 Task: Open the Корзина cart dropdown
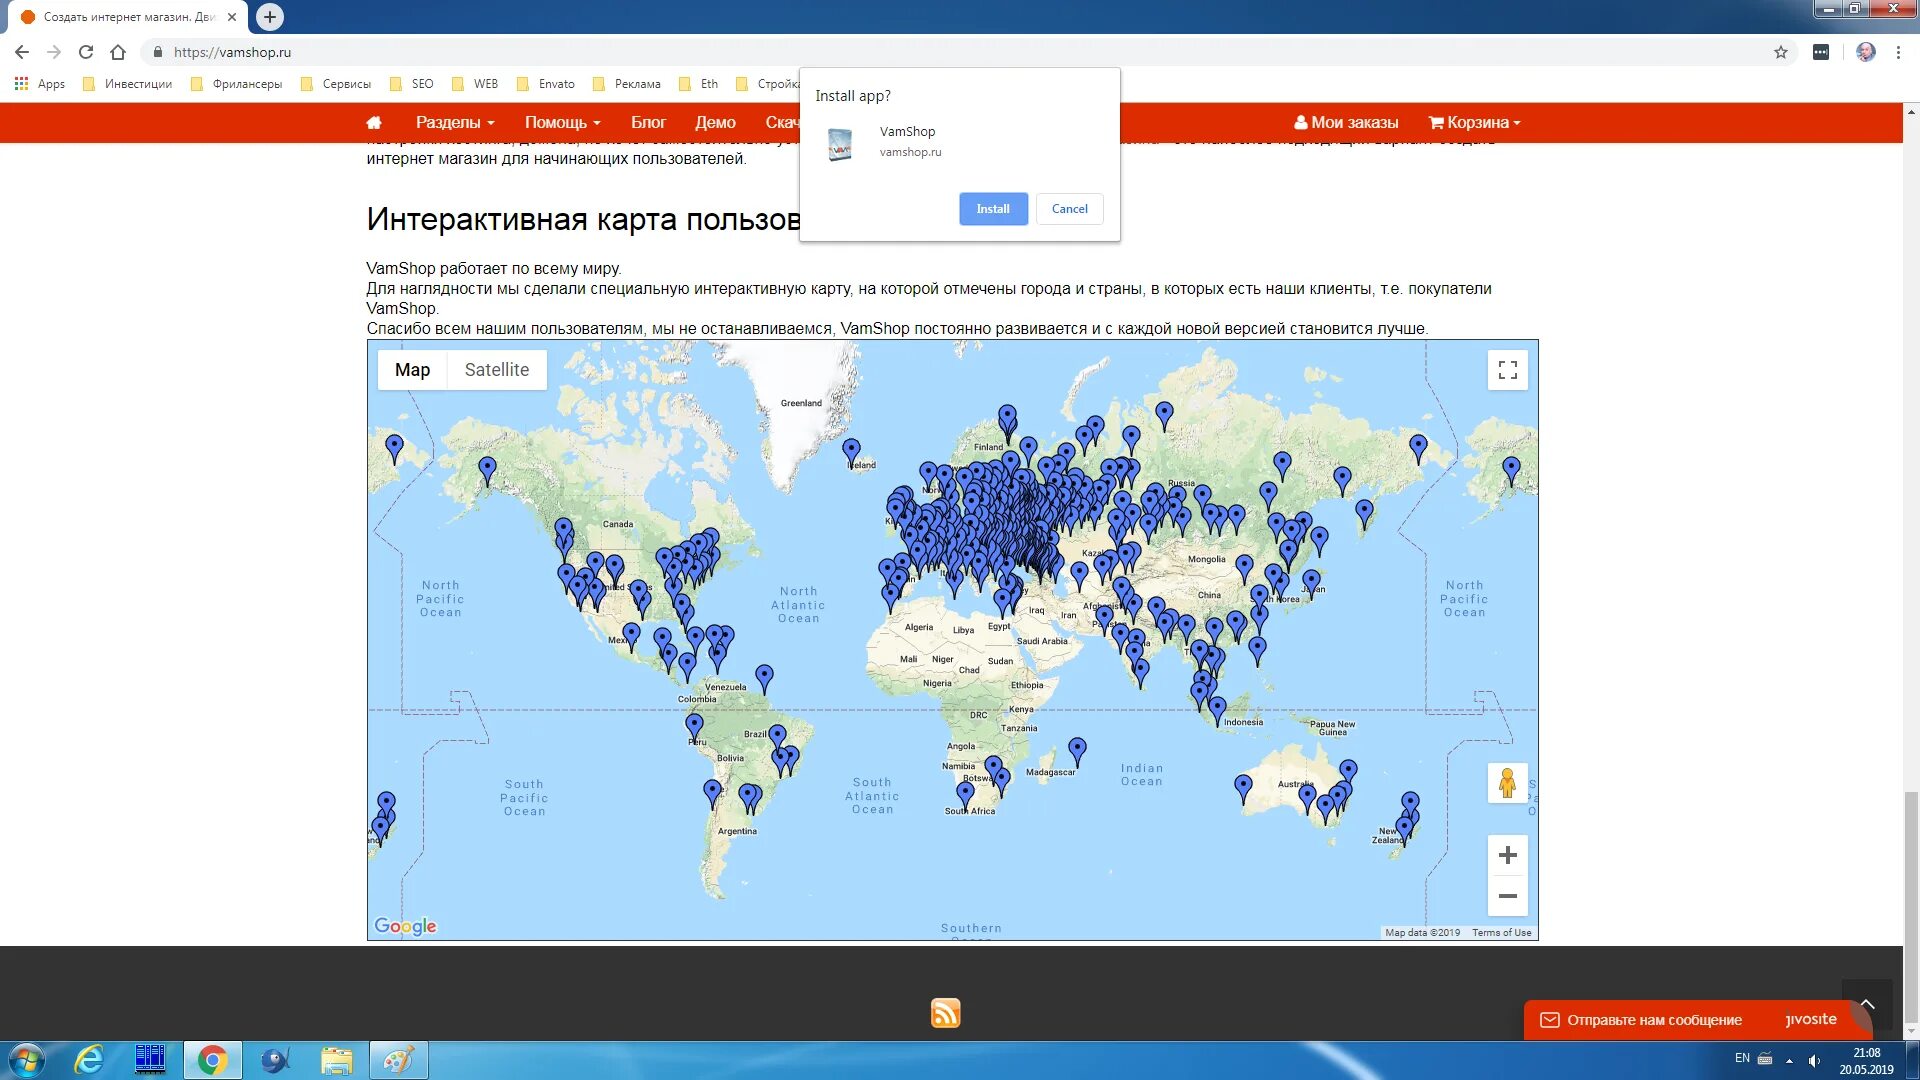tap(1474, 122)
